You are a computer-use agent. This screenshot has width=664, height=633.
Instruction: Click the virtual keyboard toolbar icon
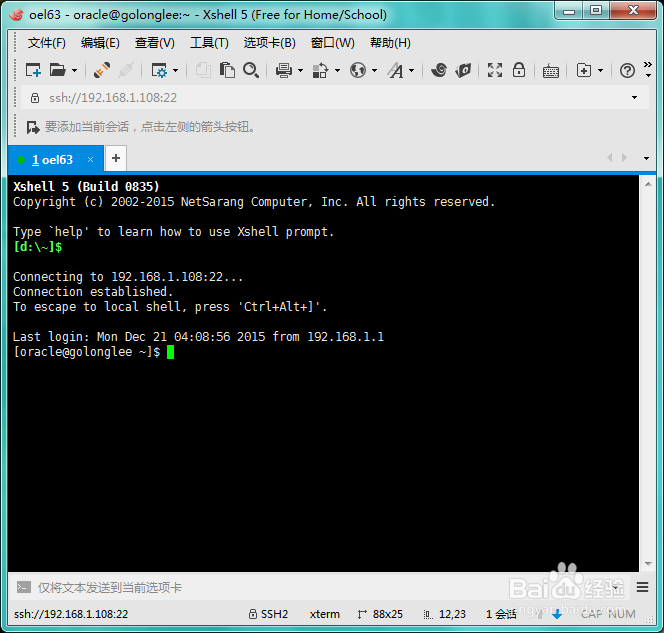pos(551,71)
